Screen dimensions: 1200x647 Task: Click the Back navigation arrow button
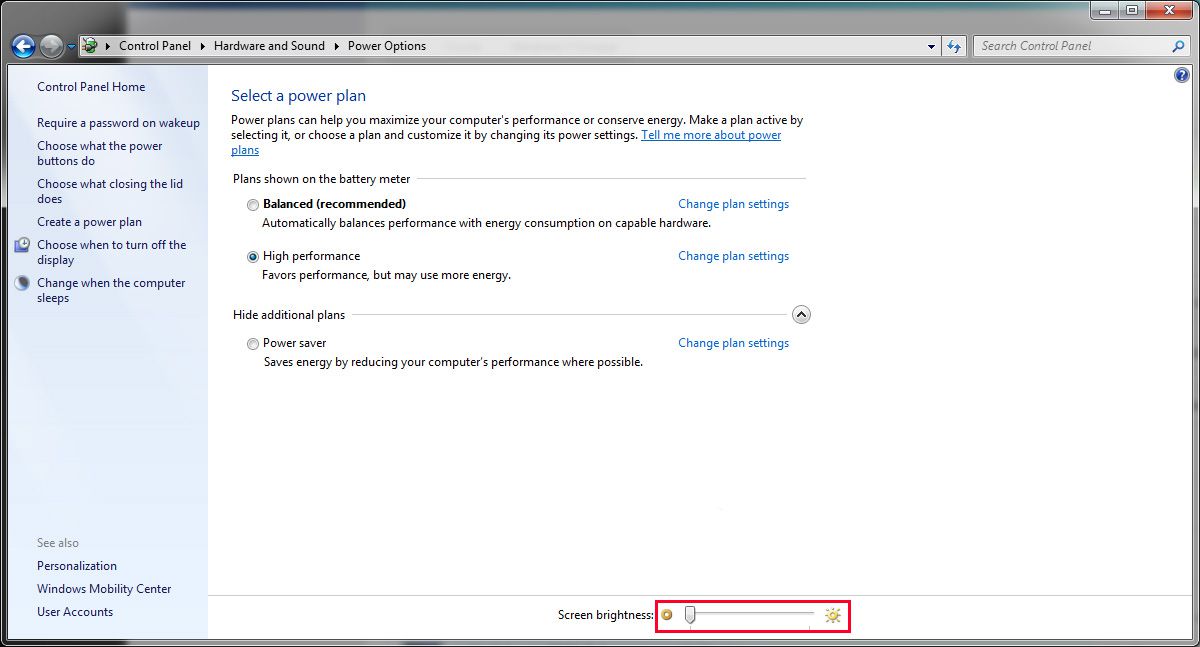(23, 46)
